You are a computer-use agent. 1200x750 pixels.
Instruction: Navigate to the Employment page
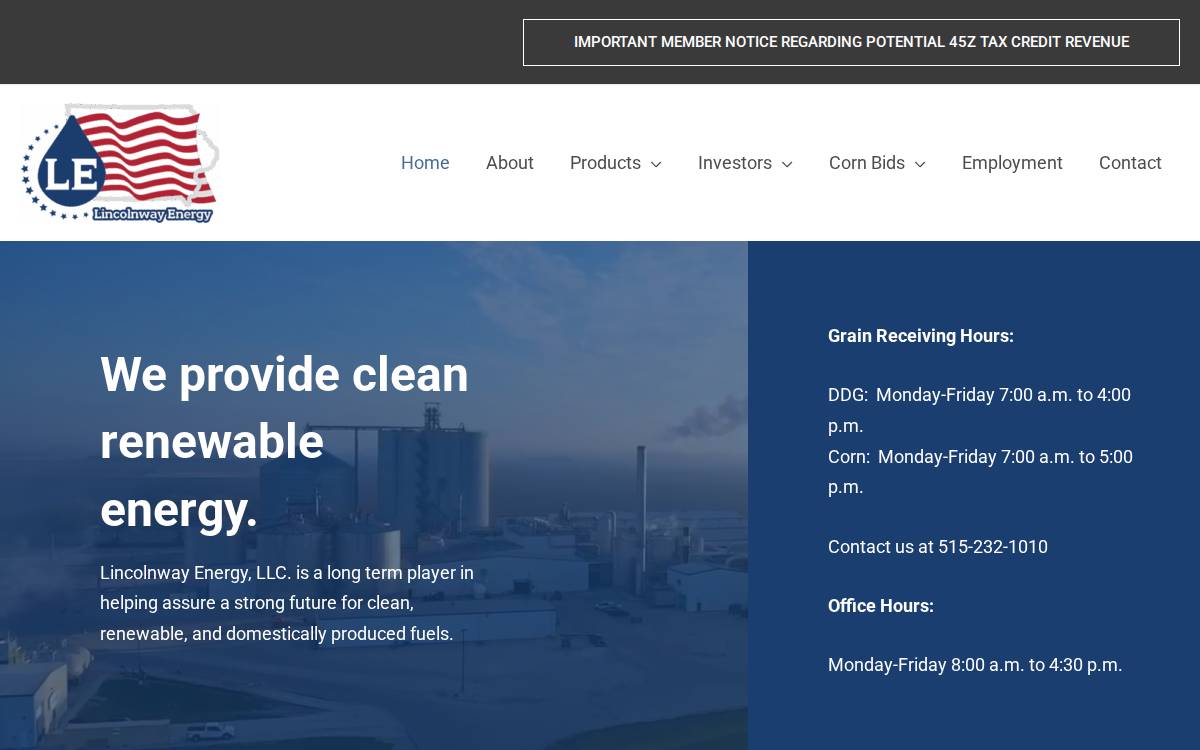coord(1012,163)
